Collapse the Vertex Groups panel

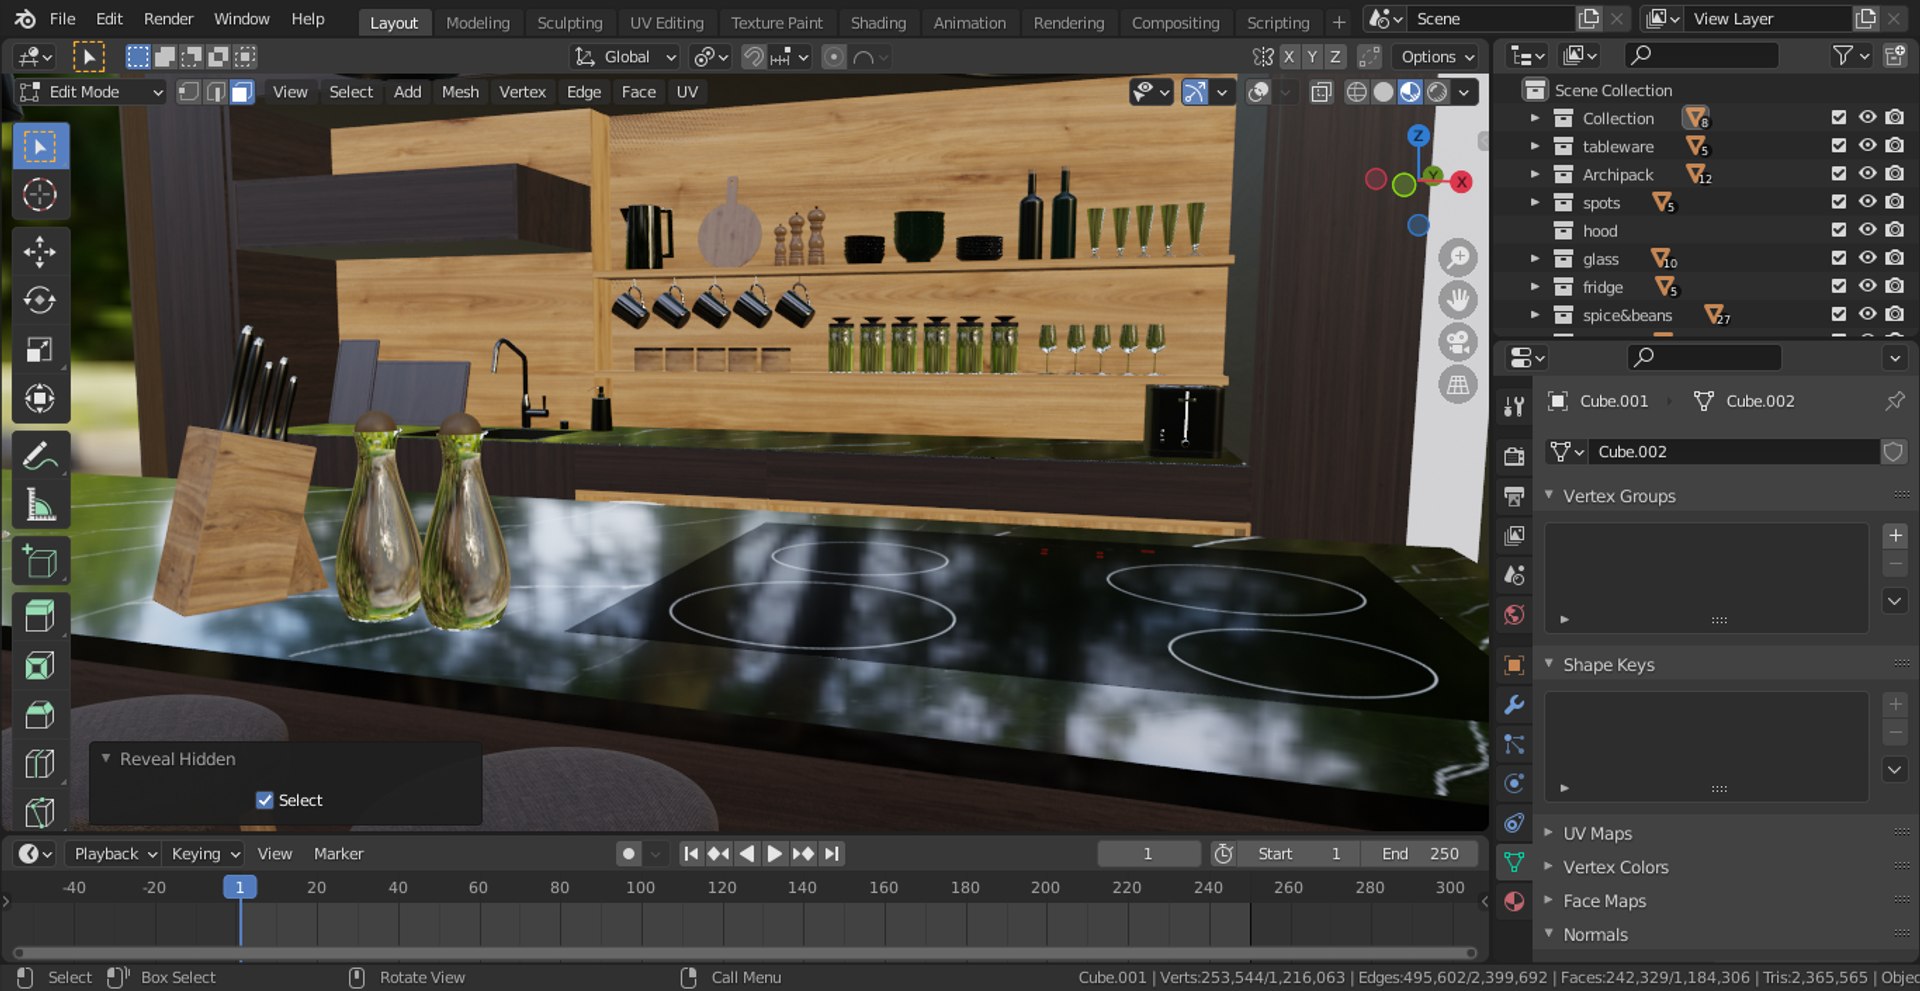[x=1549, y=495]
